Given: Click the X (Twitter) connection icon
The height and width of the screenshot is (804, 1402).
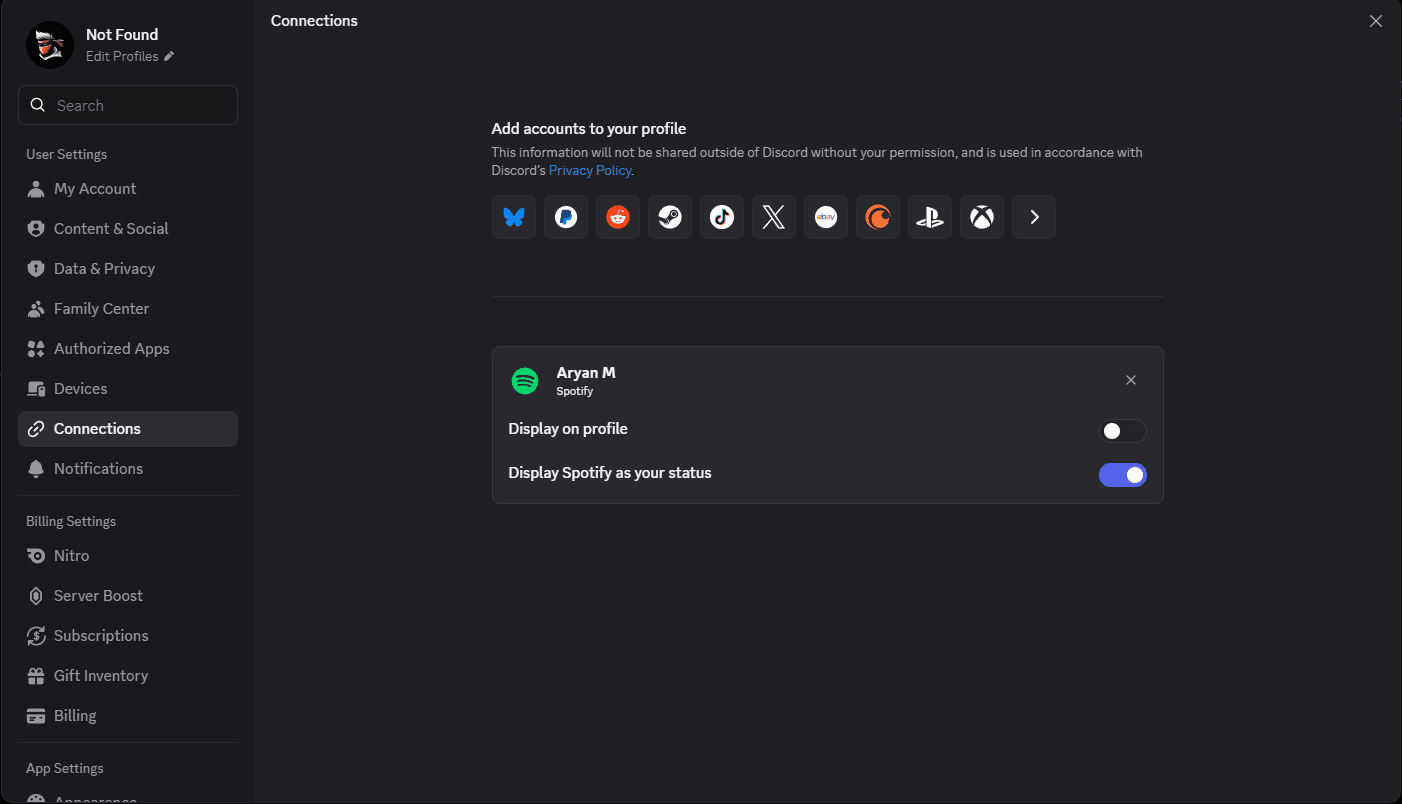Looking at the screenshot, I should coord(774,217).
